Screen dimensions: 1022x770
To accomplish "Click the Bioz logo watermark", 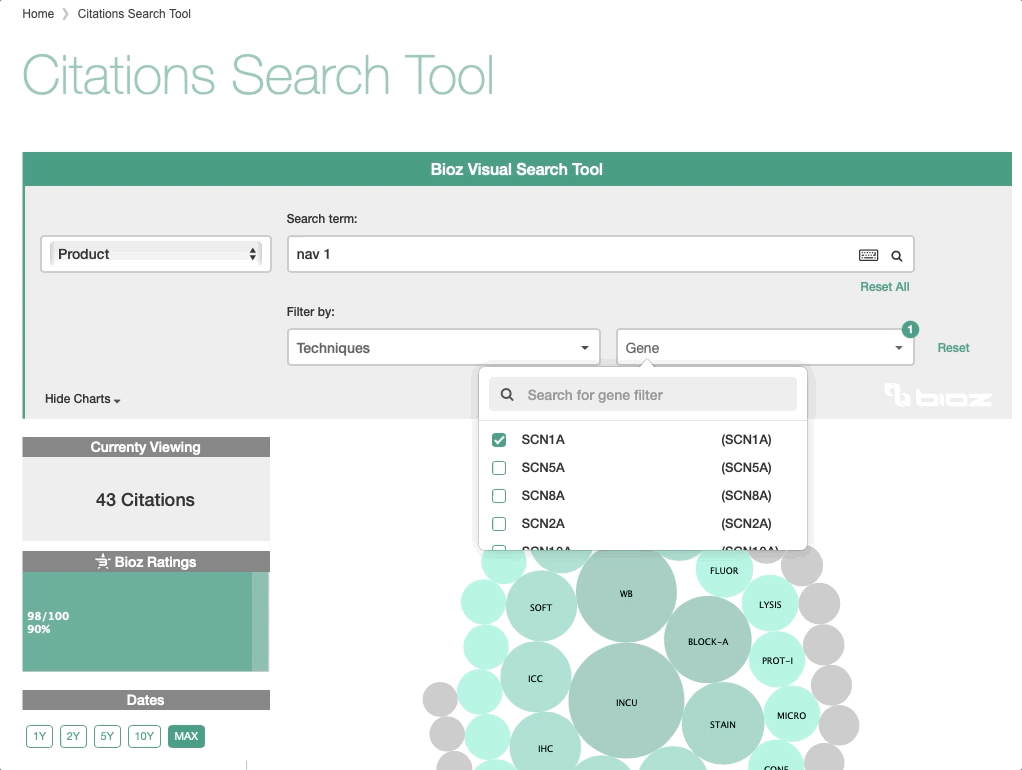I will 937,396.
